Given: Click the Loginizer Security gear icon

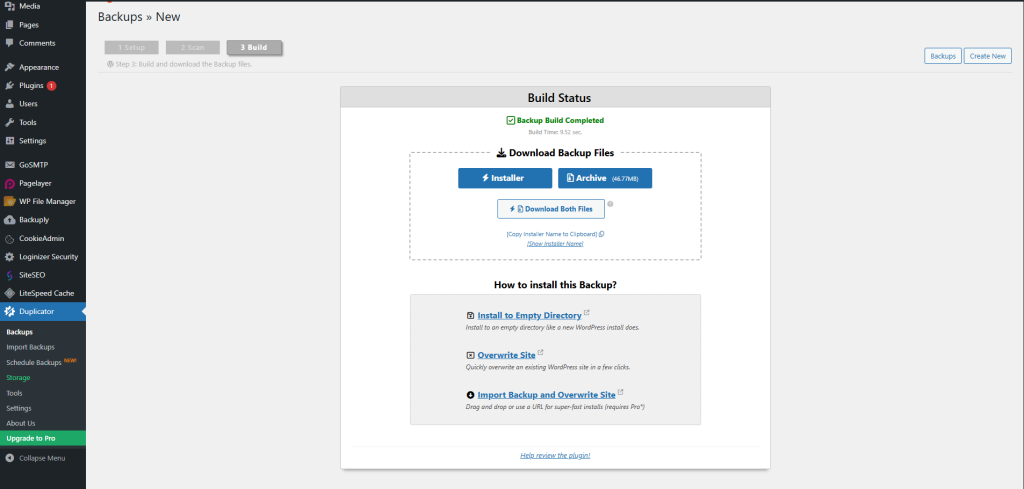Looking at the screenshot, I should 10,257.
